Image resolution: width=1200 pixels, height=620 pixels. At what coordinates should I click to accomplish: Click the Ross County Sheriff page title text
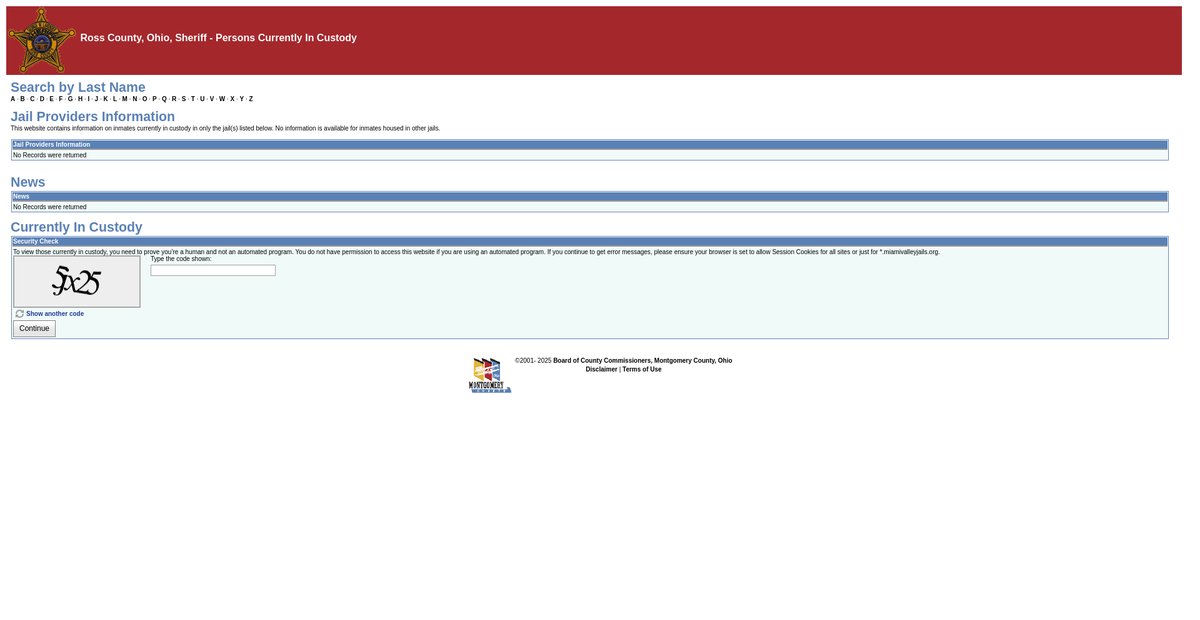point(218,38)
